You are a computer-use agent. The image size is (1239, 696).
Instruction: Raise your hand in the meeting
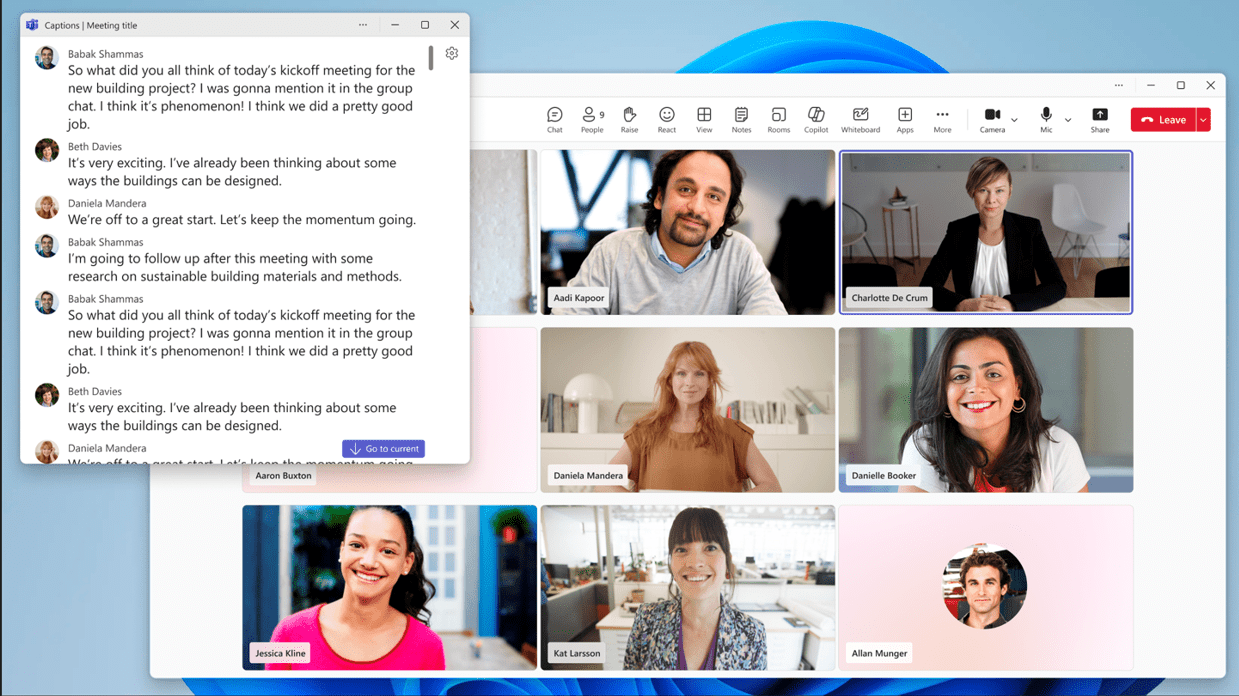[x=629, y=120]
